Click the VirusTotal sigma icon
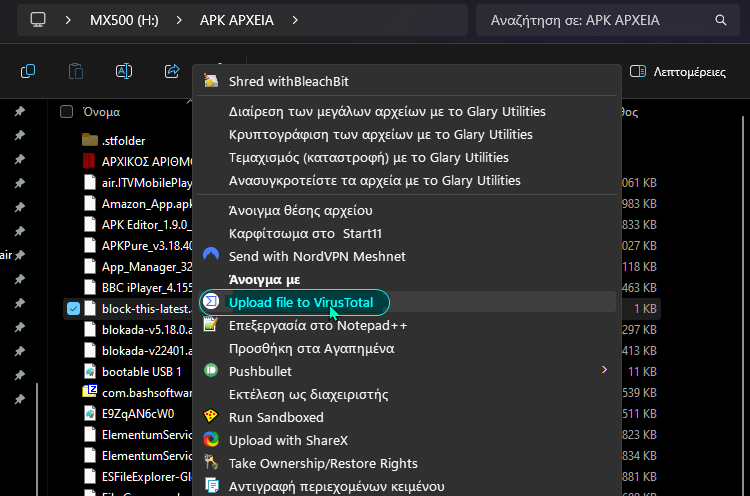Viewport: 750px width, 496px height. tap(211, 301)
